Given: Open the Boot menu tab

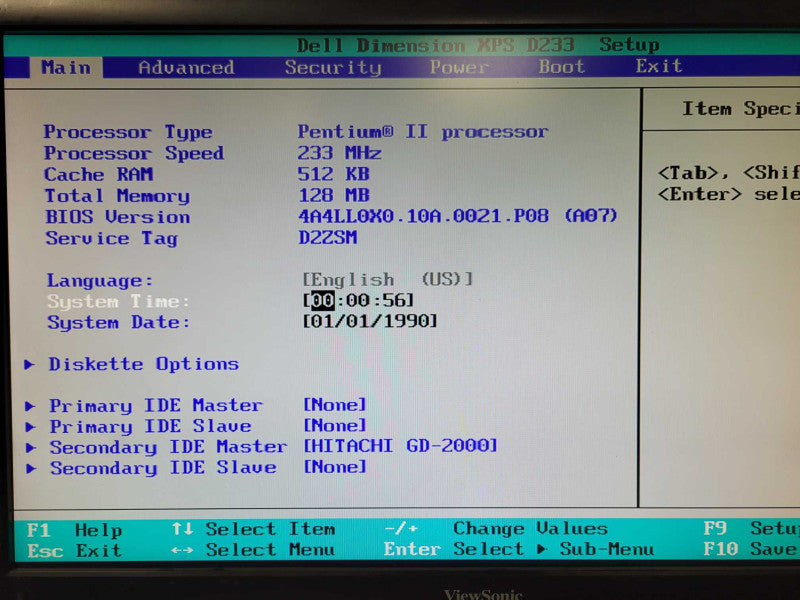Looking at the screenshot, I should 562,66.
